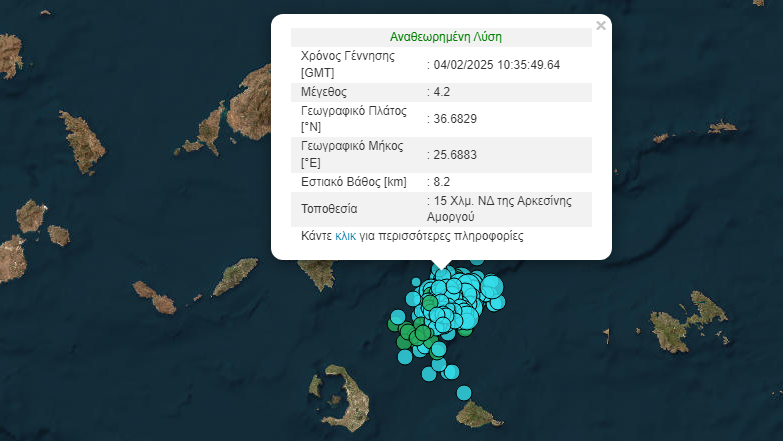Select the focal depth value 8.2
The height and width of the screenshot is (441, 783).
(x=442, y=182)
